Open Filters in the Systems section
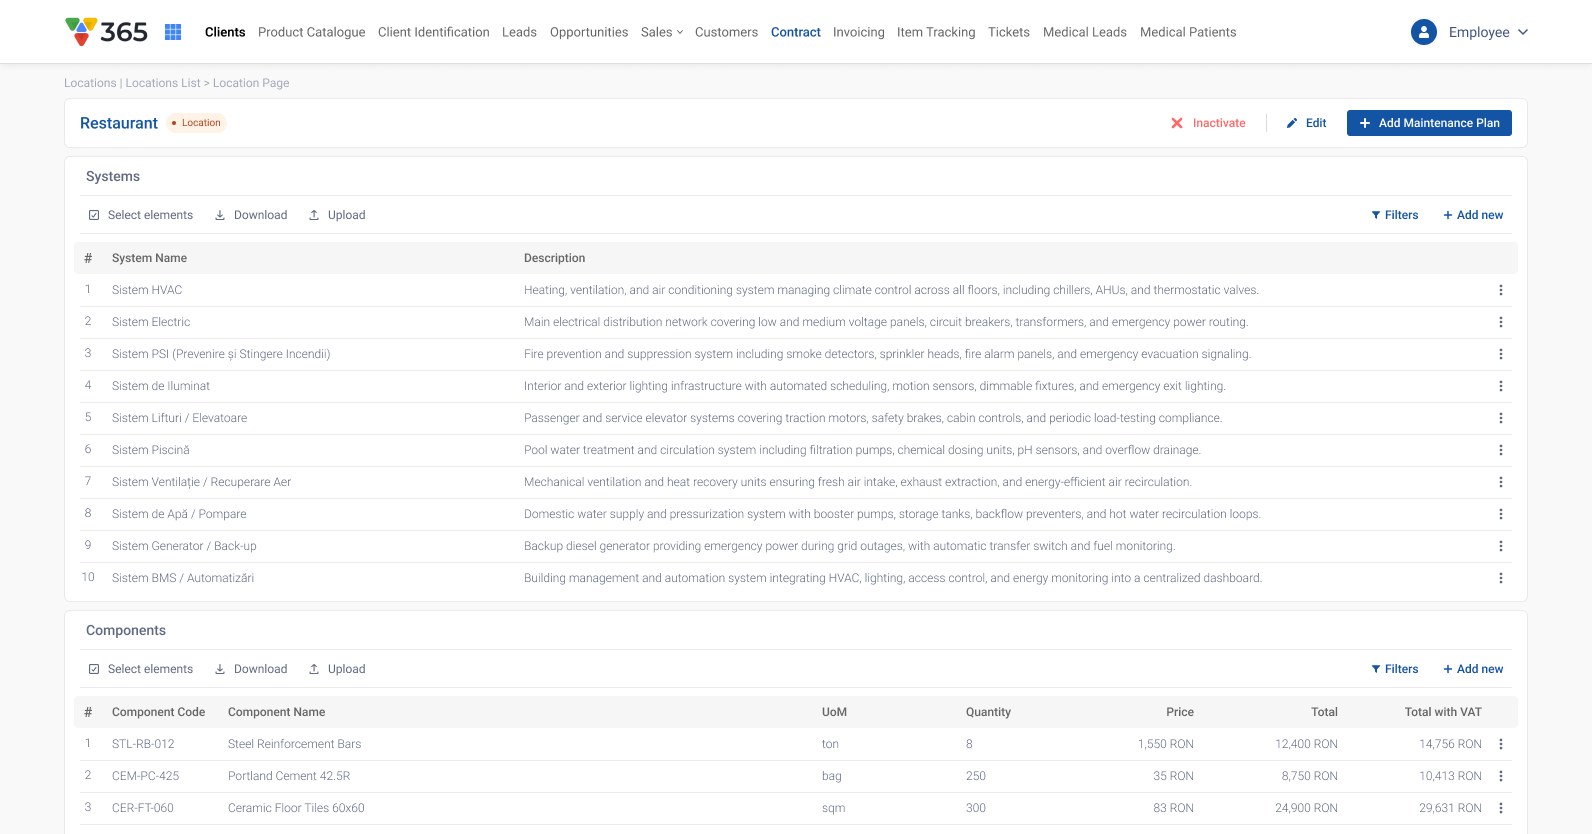The width and height of the screenshot is (1592, 834). 1395,215
